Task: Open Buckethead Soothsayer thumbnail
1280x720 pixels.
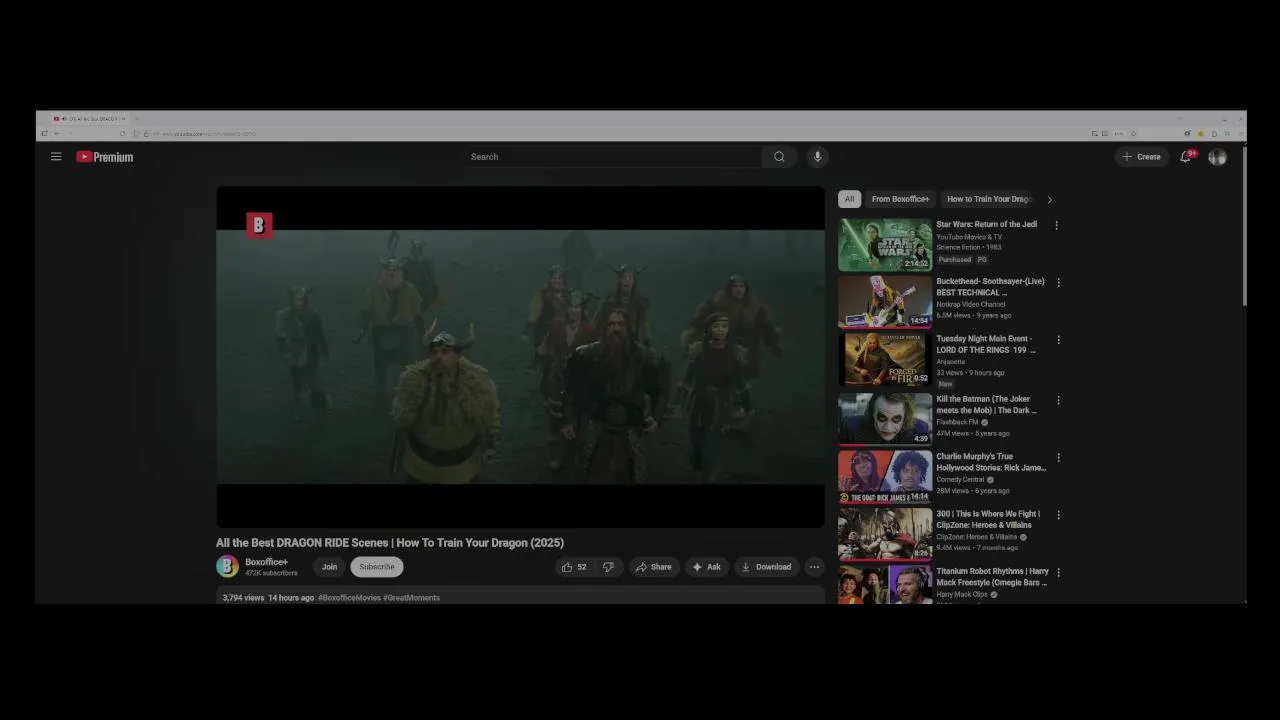Action: tap(885, 302)
